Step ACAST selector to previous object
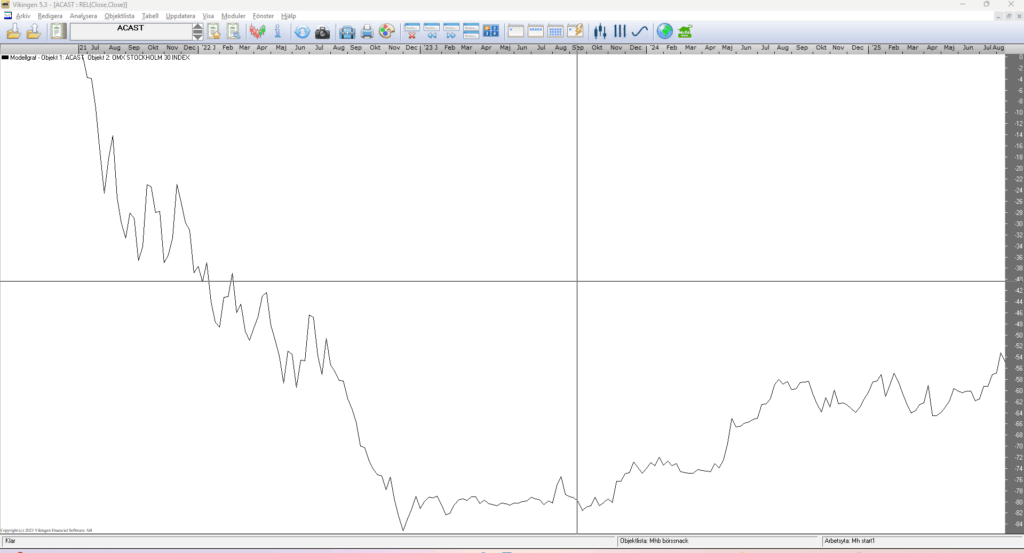Image resolution: width=1024 pixels, height=553 pixels. pos(198,27)
